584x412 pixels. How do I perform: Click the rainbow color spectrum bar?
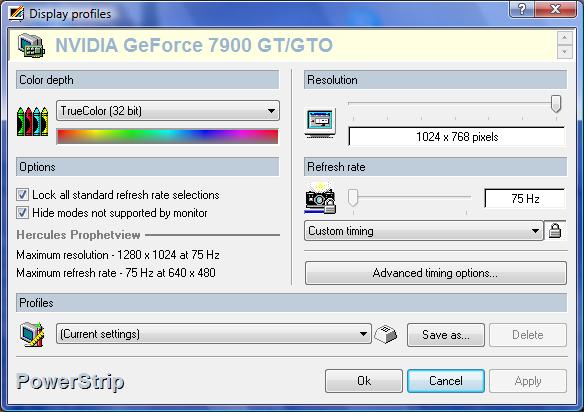point(168,136)
